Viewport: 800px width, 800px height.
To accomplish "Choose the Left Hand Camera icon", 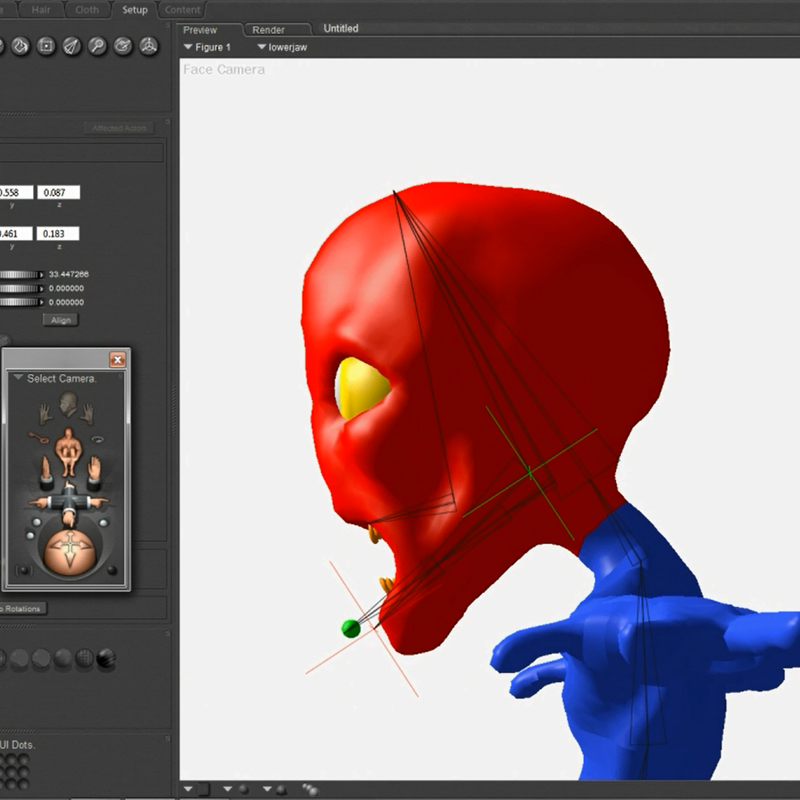I will 46,414.
